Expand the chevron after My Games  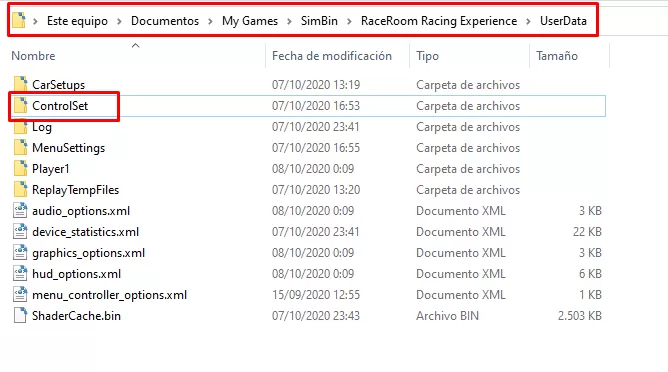289,21
